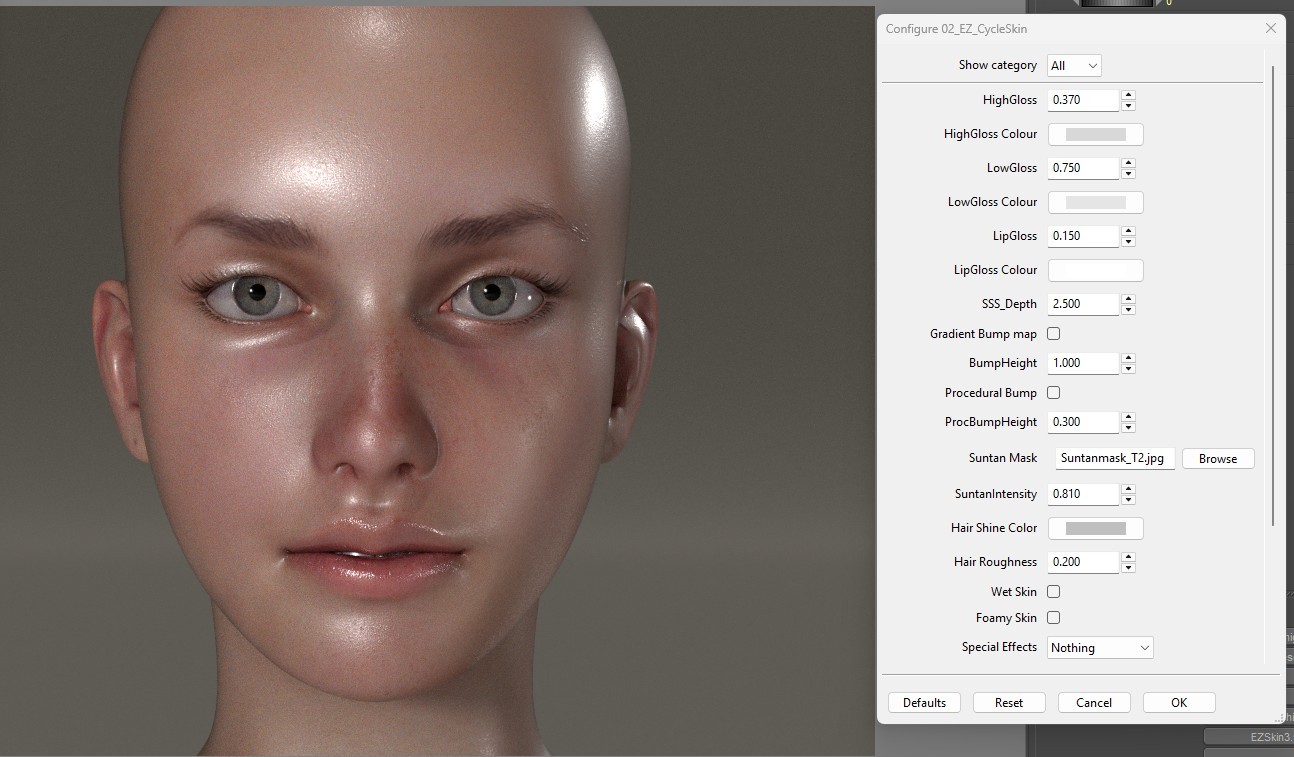Confirm settings with the OK button
Screen dimensions: 1294x757
tap(1179, 702)
